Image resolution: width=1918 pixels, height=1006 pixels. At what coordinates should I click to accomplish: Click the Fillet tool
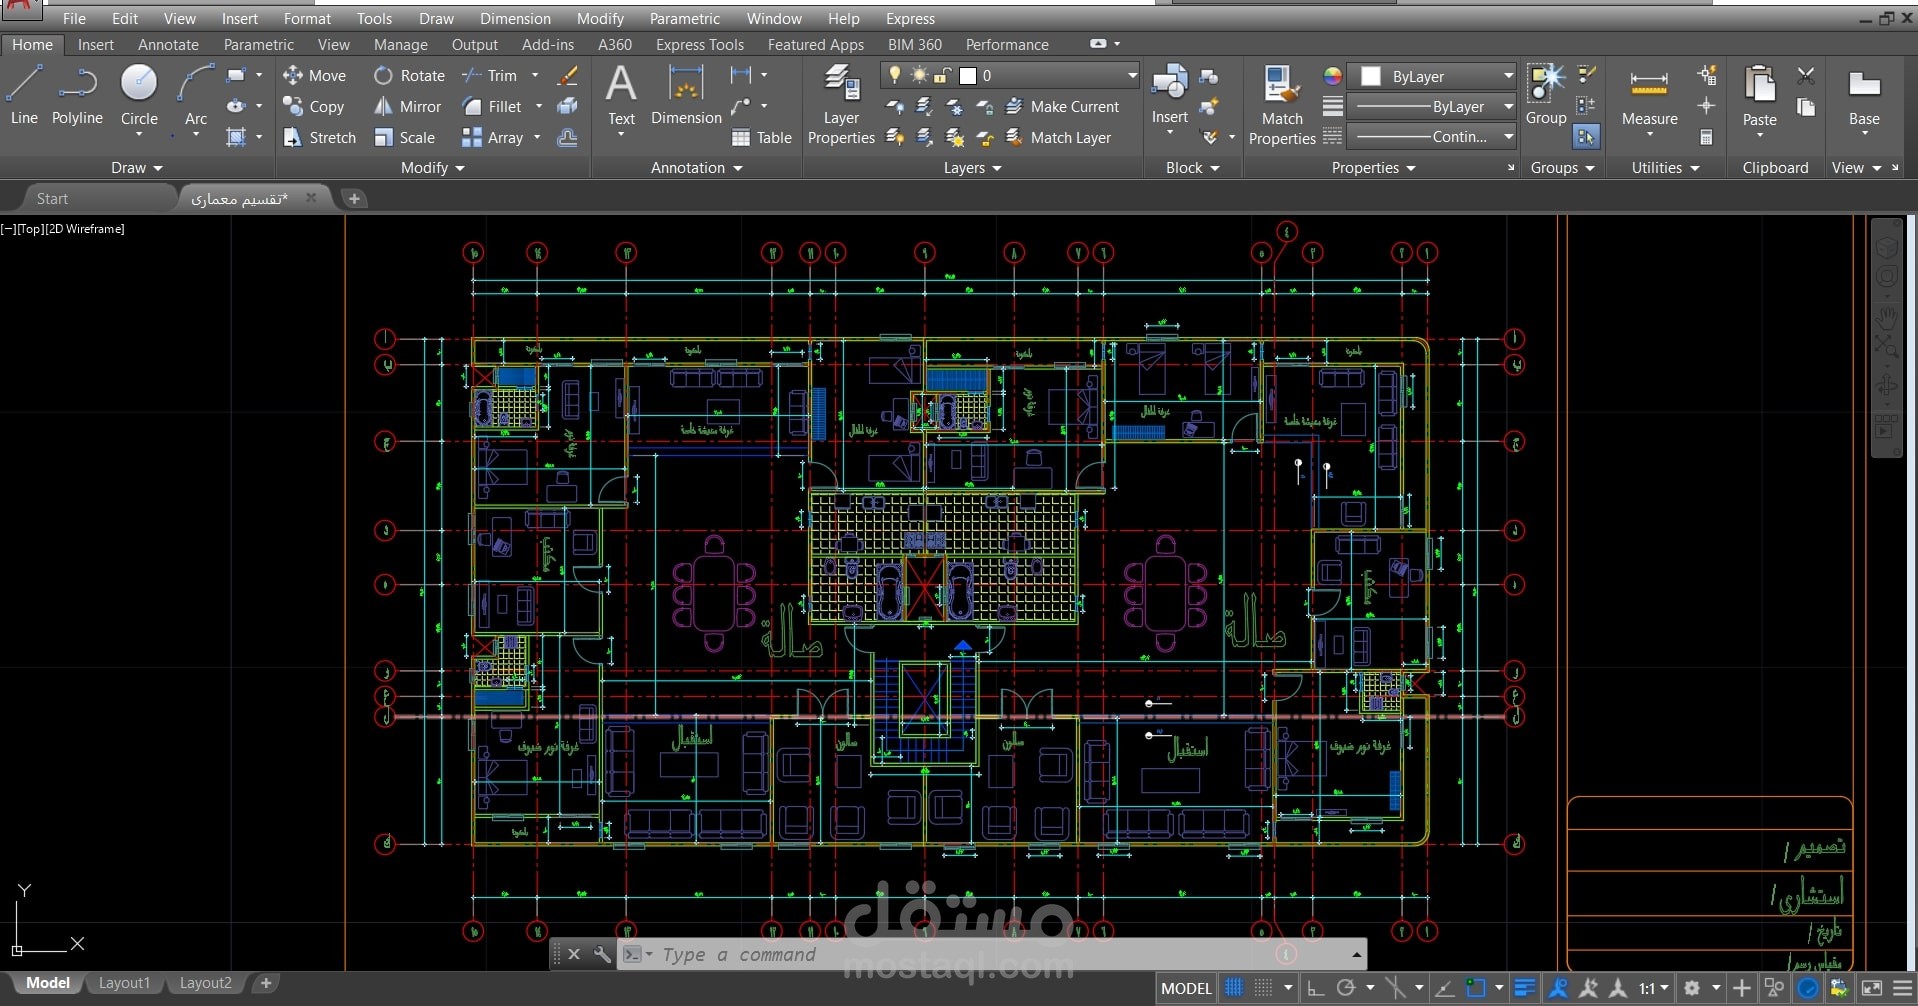[492, 106]
